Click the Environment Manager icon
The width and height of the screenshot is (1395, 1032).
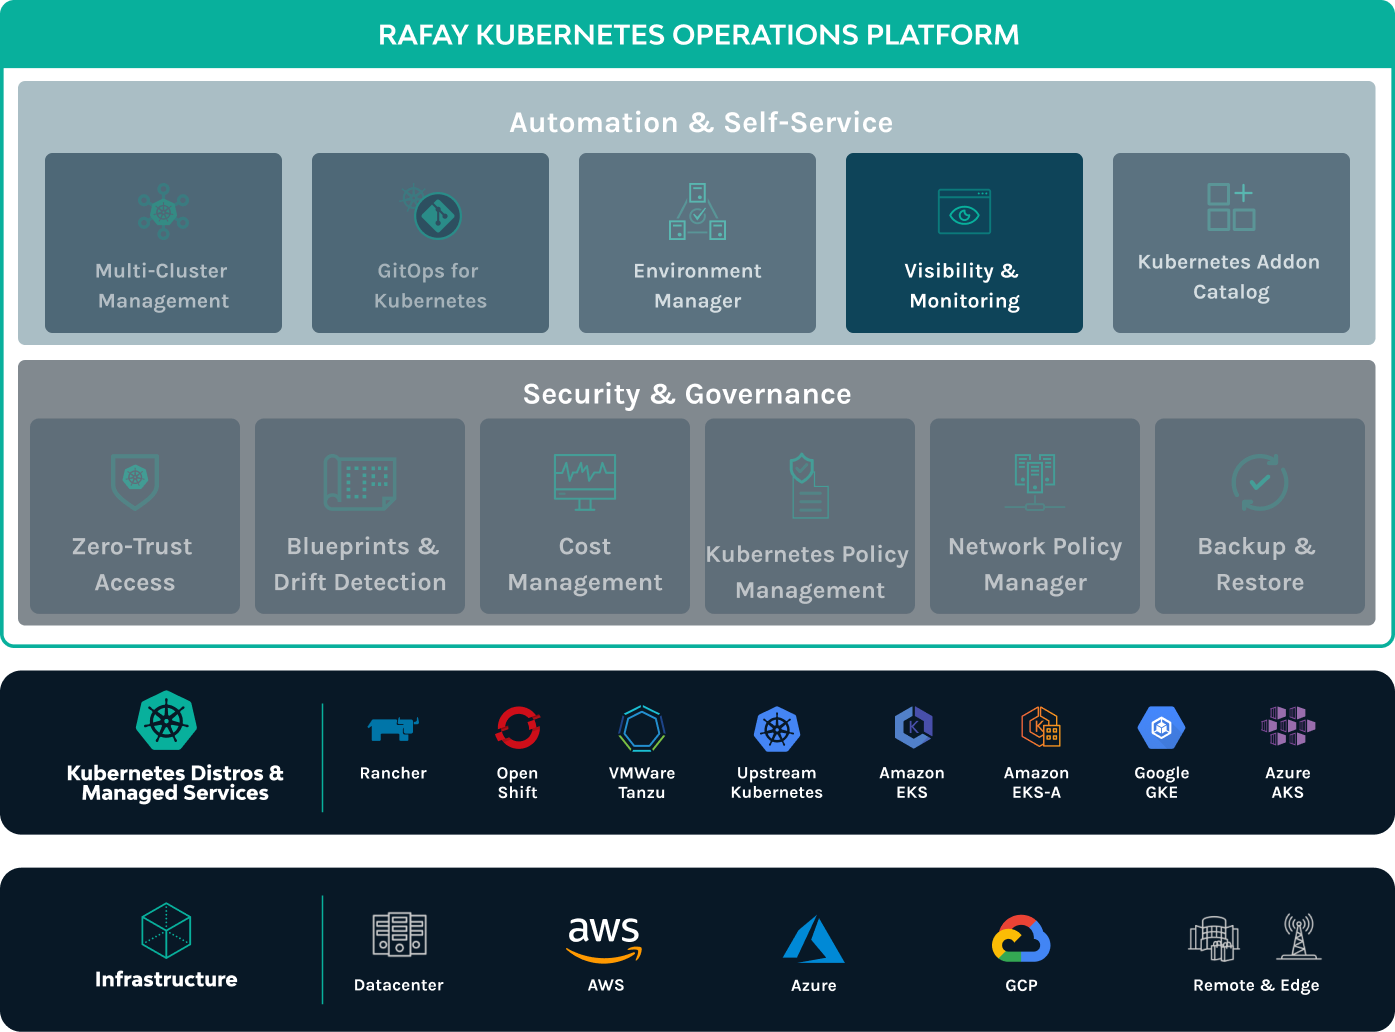697,211
